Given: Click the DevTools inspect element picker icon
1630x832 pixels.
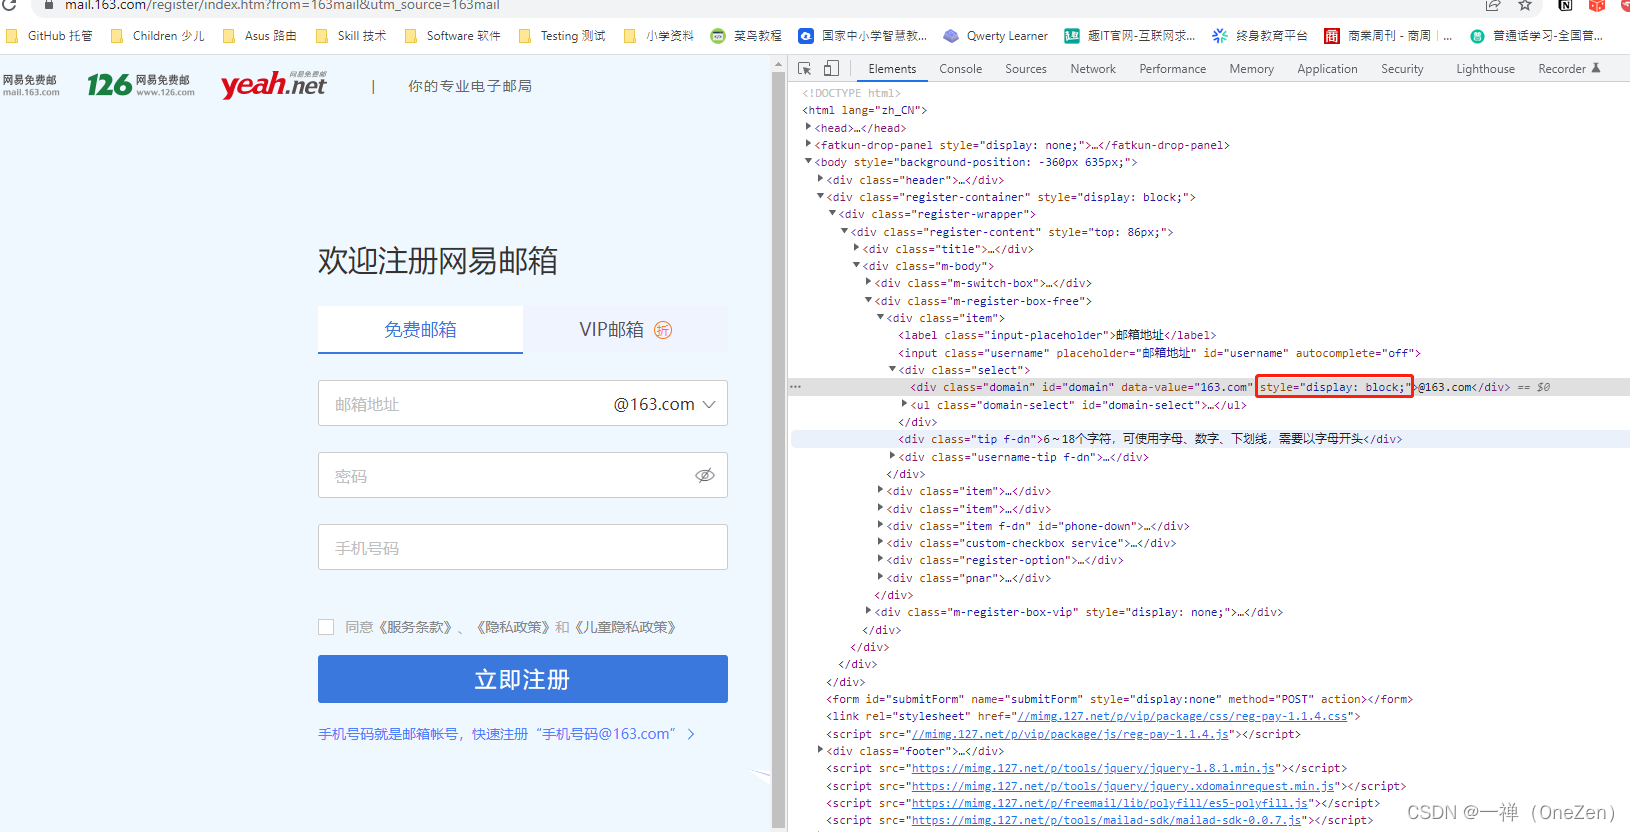Looking at the screenshot, I should pyautogui.click(x=805, y=69).
